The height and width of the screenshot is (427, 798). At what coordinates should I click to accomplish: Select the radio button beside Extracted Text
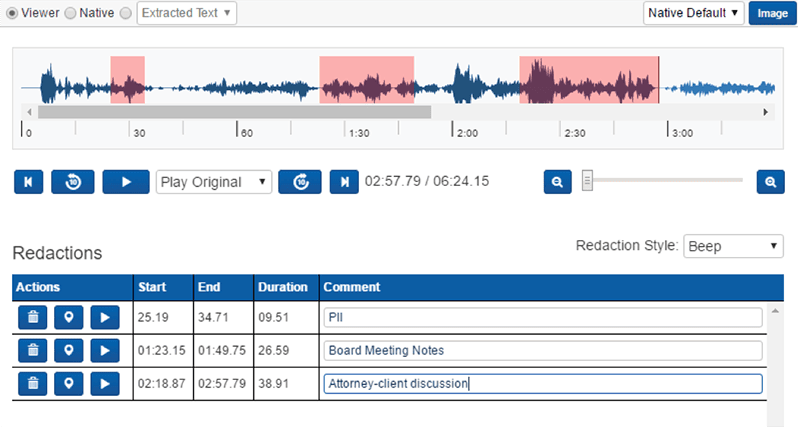(x=126, y=13)
